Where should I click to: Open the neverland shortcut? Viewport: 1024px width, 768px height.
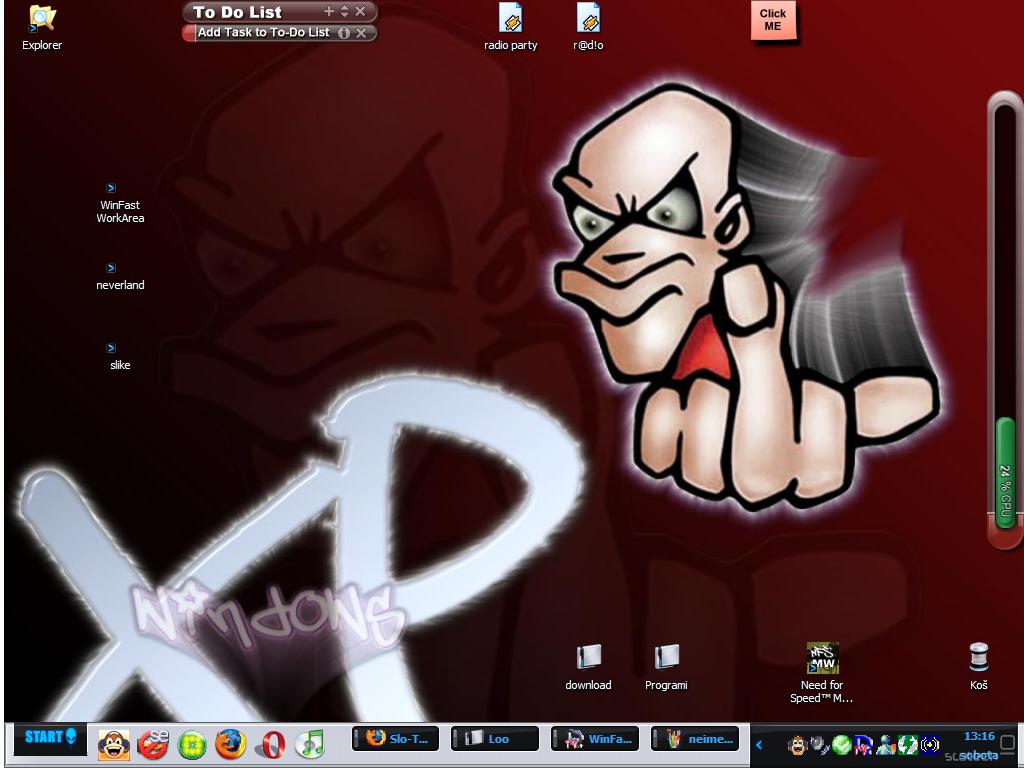tap(120, 278)
